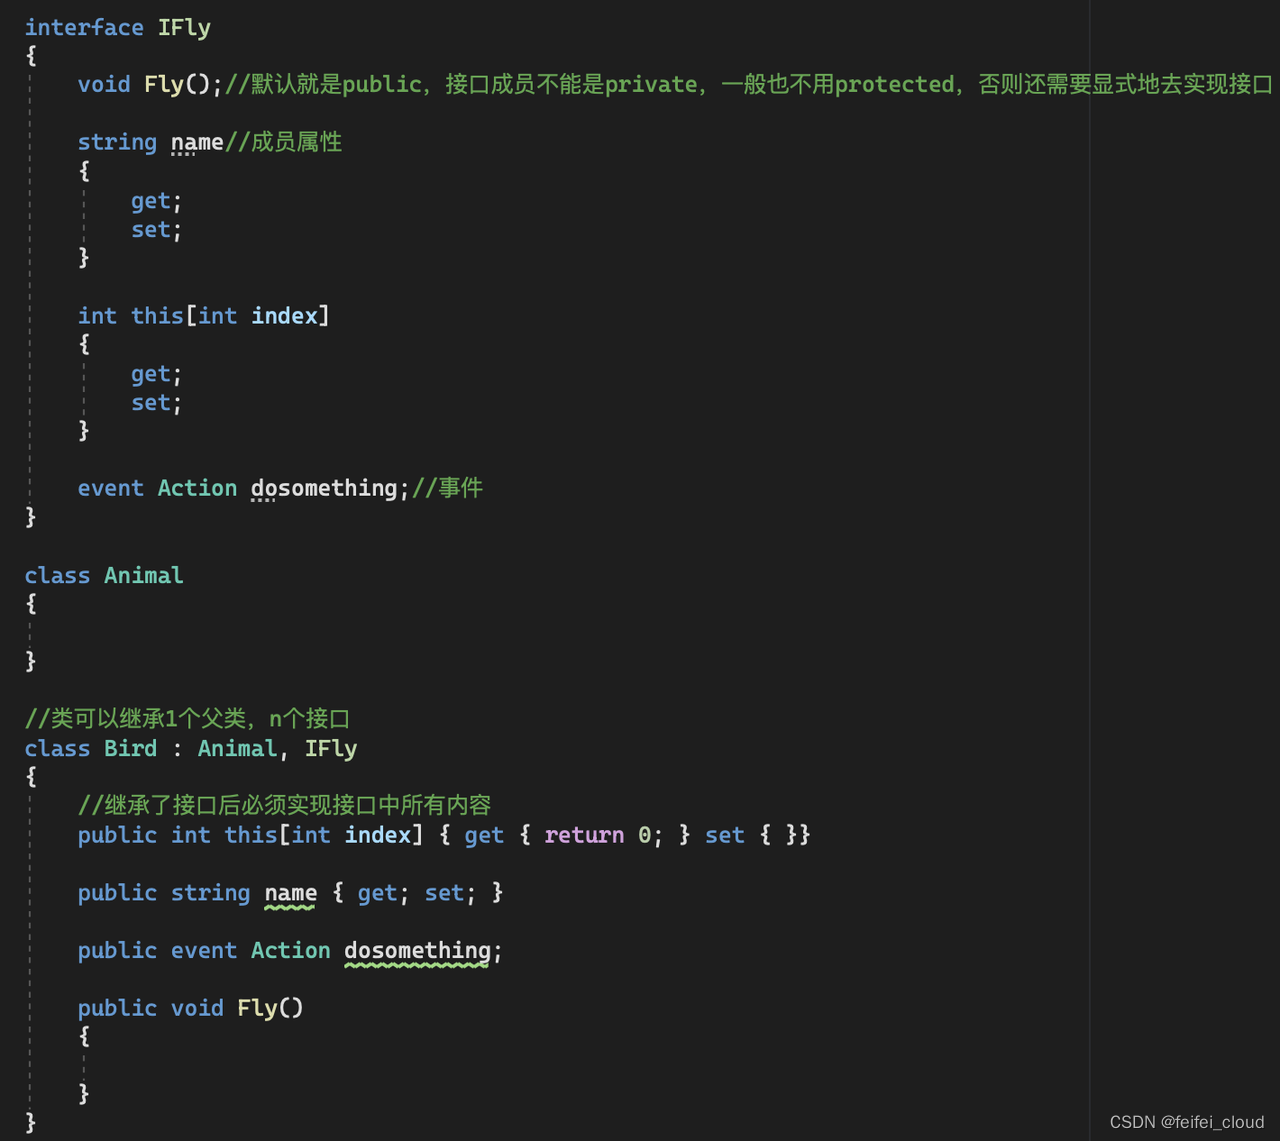Screen dimensions: 1280x1141
Task: Click the '//事件' comment
Action: [448, 489]
